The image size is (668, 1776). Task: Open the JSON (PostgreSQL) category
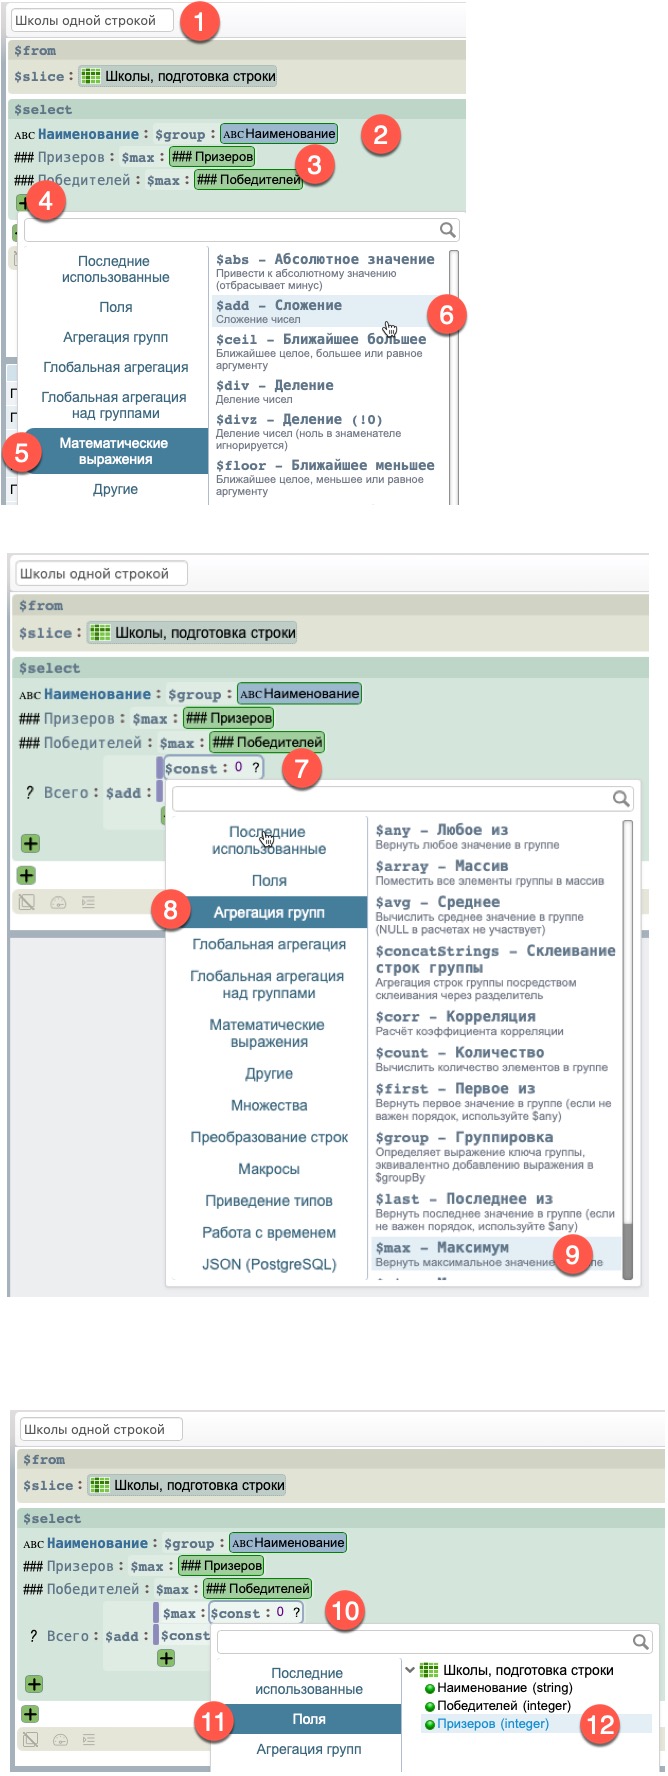(269, 1264)
